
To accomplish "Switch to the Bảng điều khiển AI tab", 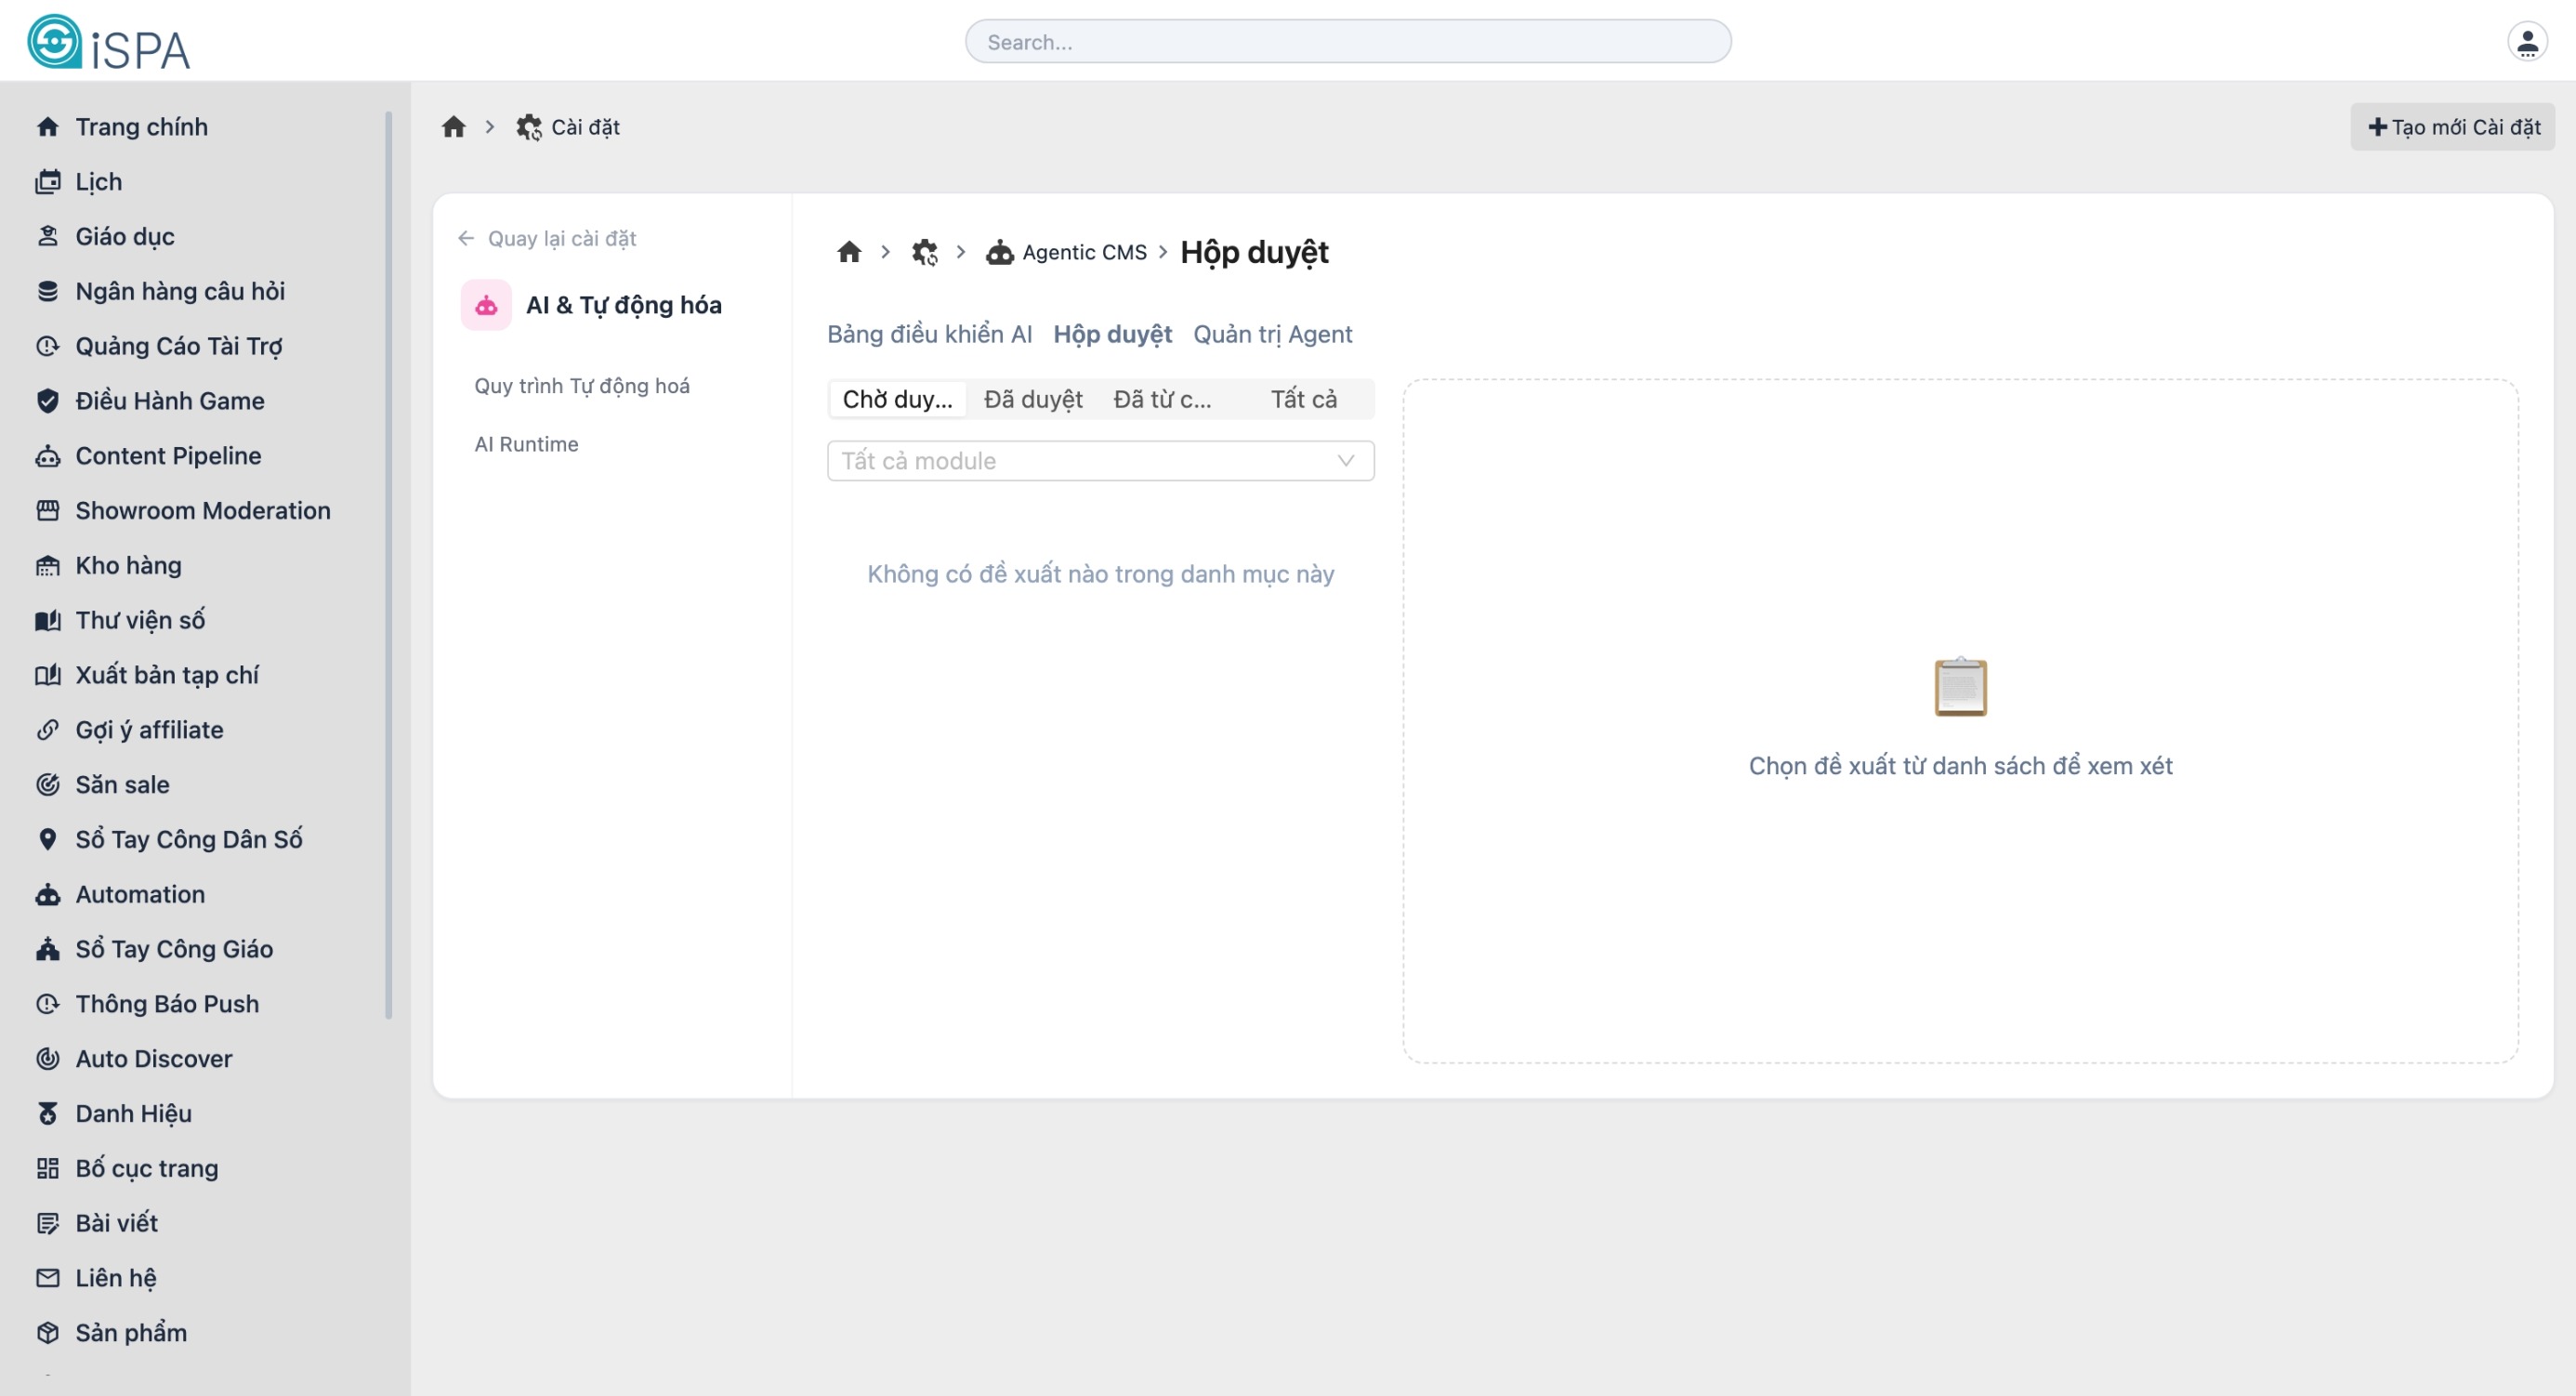I will pyautogui.click(x=929, y=334).
